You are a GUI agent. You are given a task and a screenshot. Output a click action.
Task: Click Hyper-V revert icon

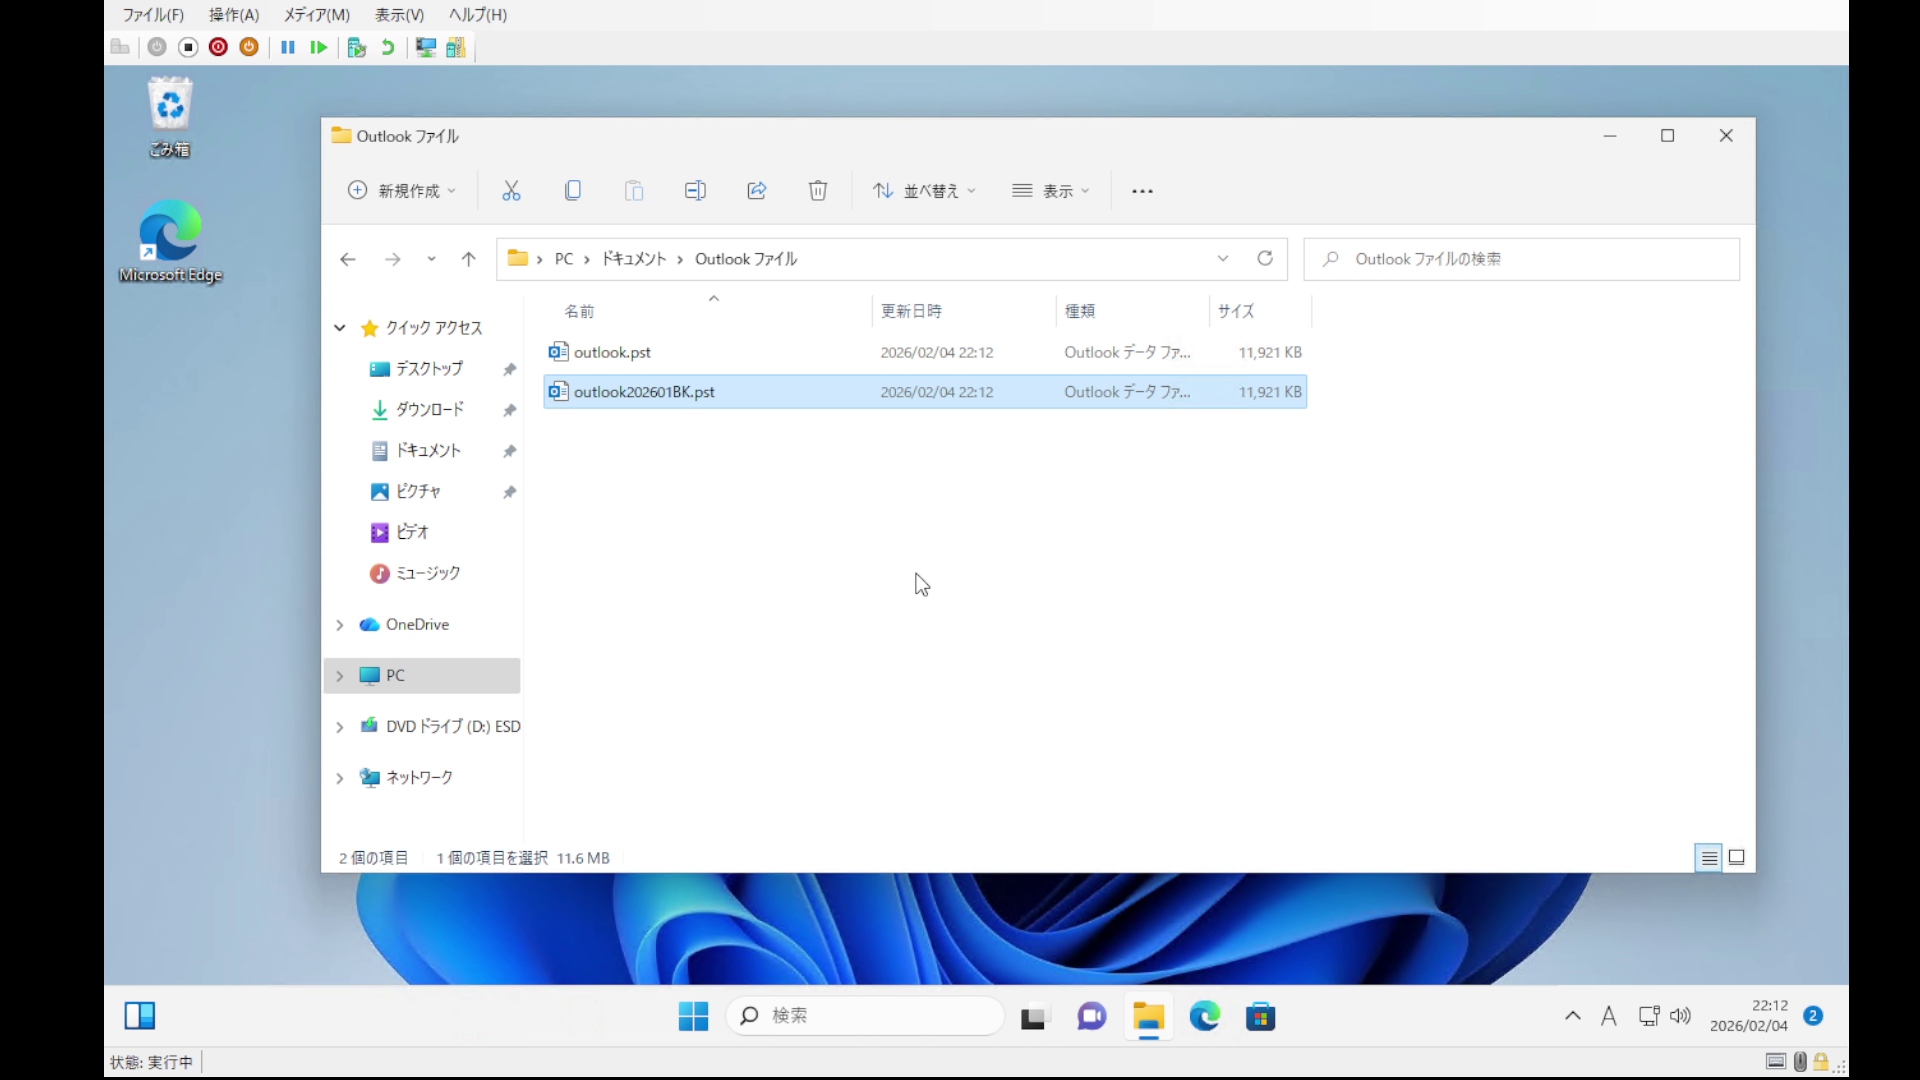[388, 47]
